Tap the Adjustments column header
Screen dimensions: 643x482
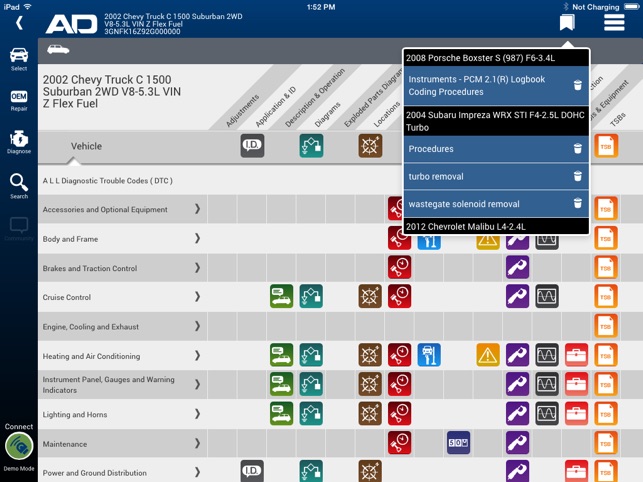click(243, 110)
